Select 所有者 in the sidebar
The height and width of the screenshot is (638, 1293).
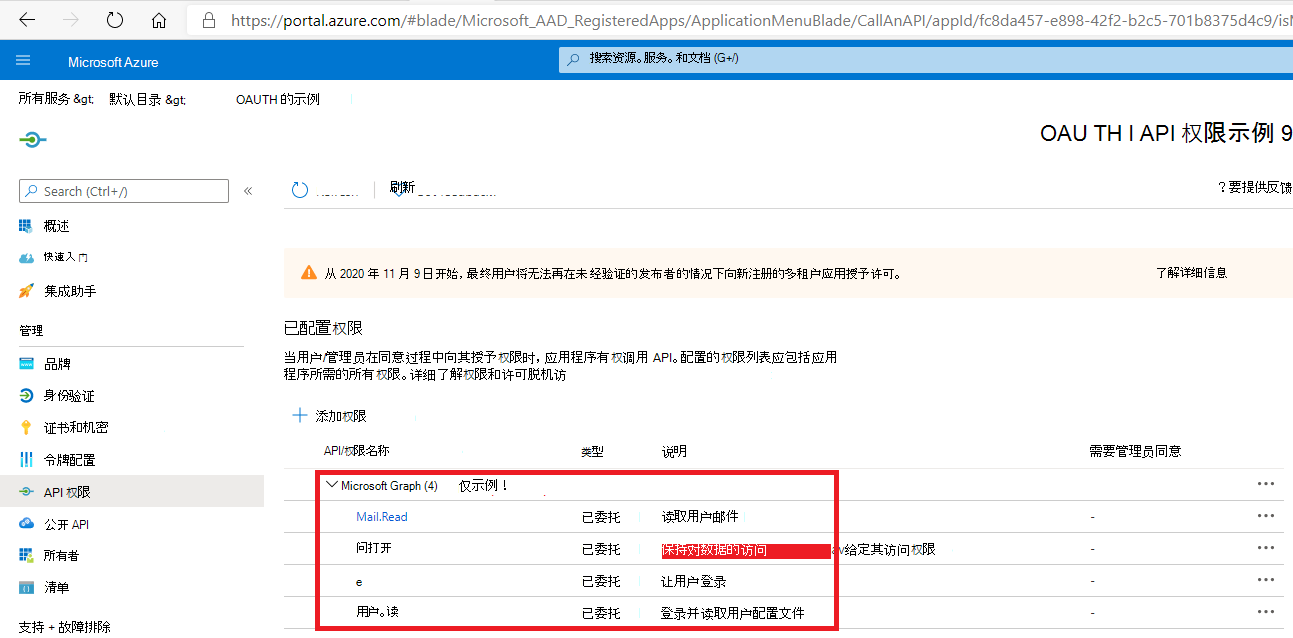(61, 555)
